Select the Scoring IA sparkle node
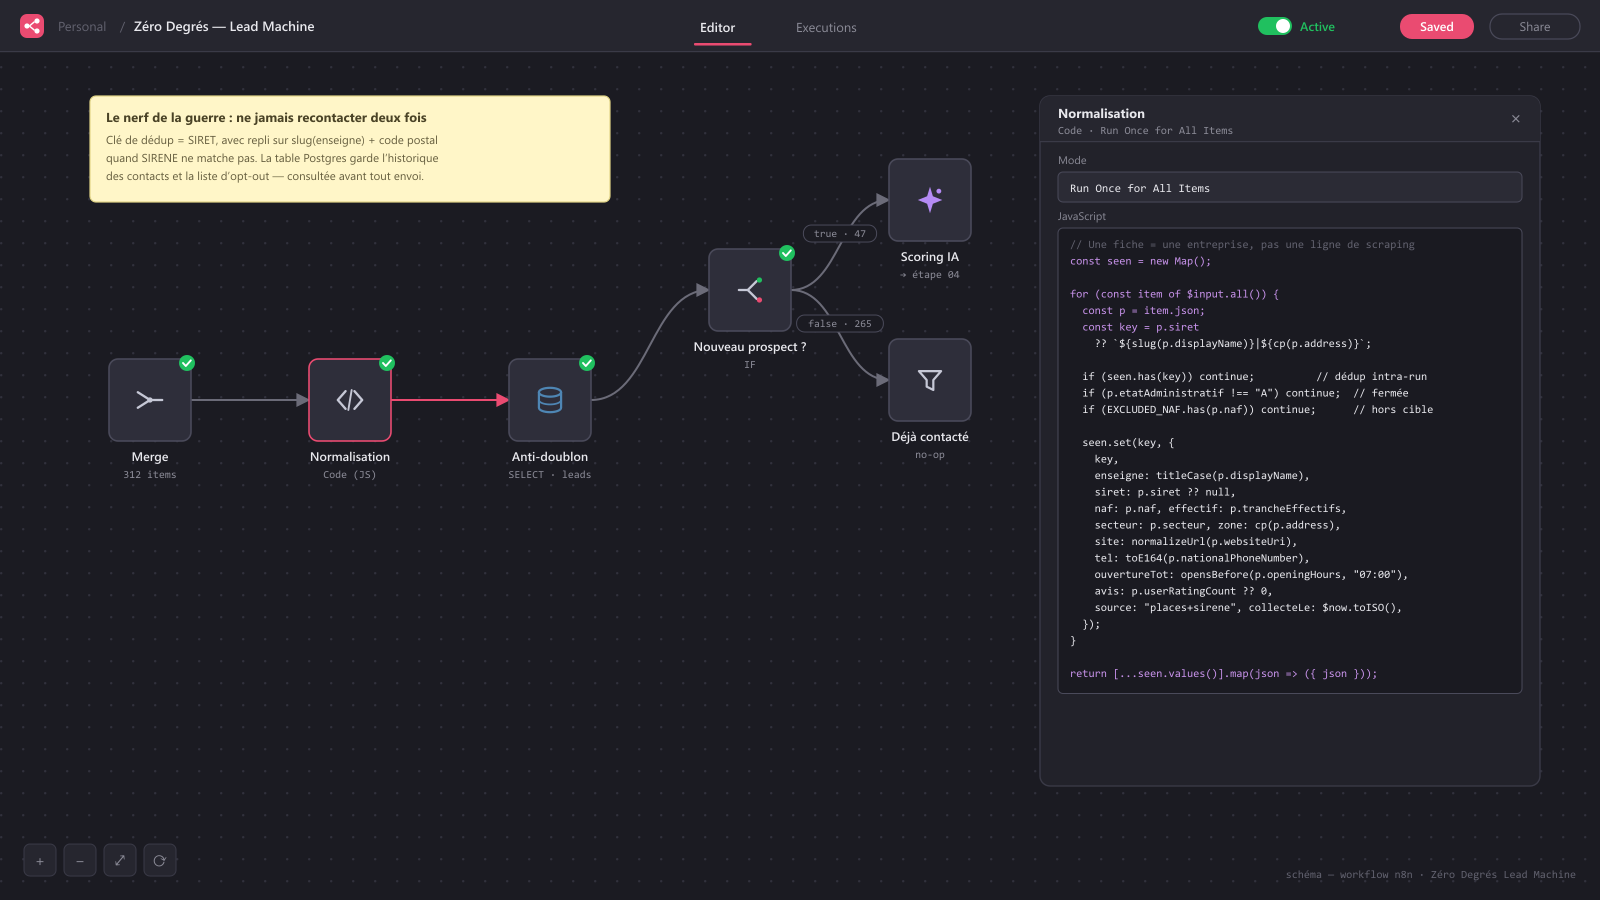 coord(930,200)
